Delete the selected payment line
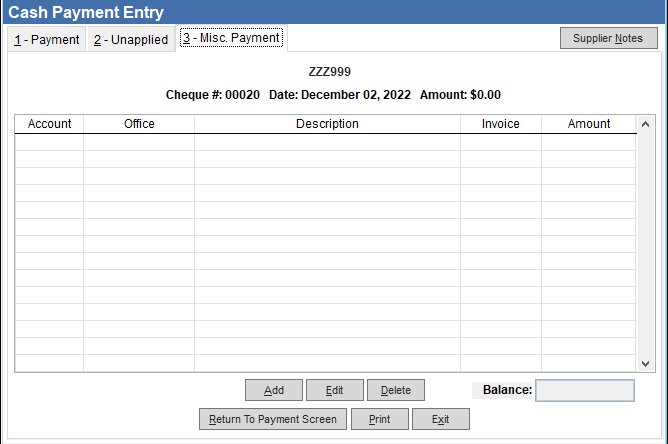668x444 pixels. click(x=396, y=390)
